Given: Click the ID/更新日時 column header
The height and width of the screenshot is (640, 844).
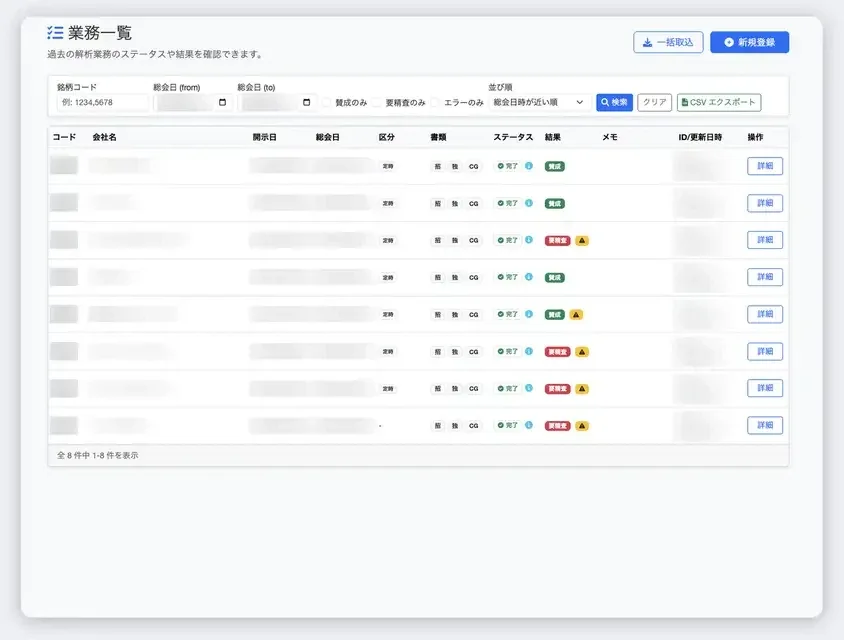Looking at the screenshot, I should pyautogui.click(x=700, y=137).
